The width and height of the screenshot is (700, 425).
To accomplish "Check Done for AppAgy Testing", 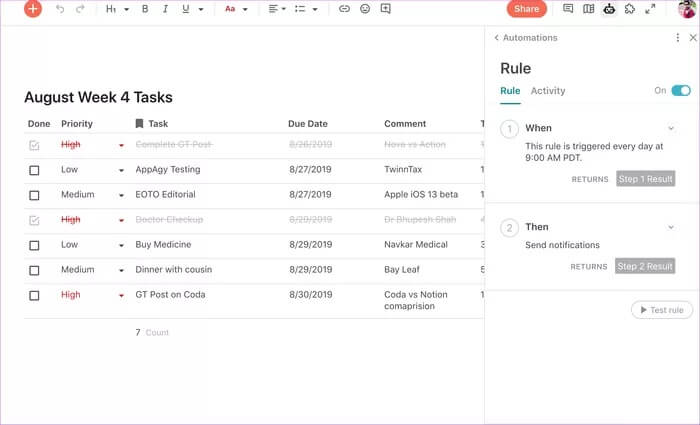I will (34, 170).
